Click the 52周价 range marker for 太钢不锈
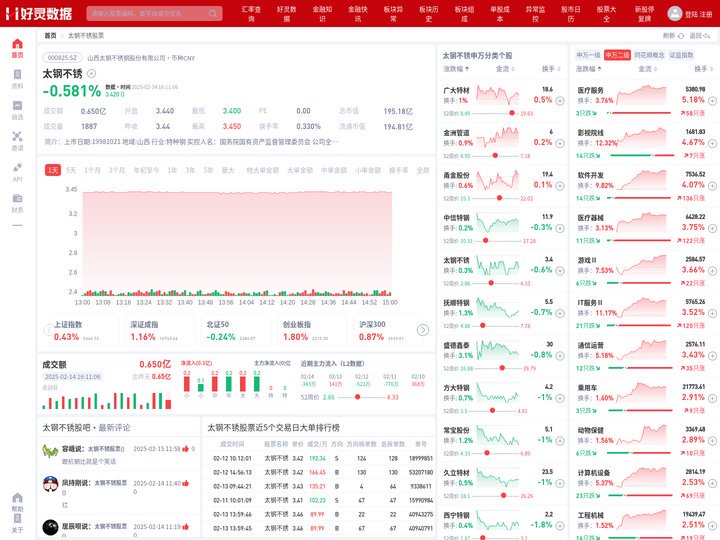Image resolution: width=720 pixels, height=540 pixels. 491,283
